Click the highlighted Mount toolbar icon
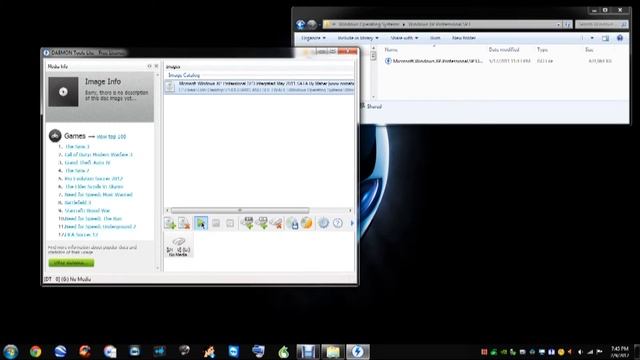Image resolution: width=640 pixels, height=360 pixels. (201, 223)
